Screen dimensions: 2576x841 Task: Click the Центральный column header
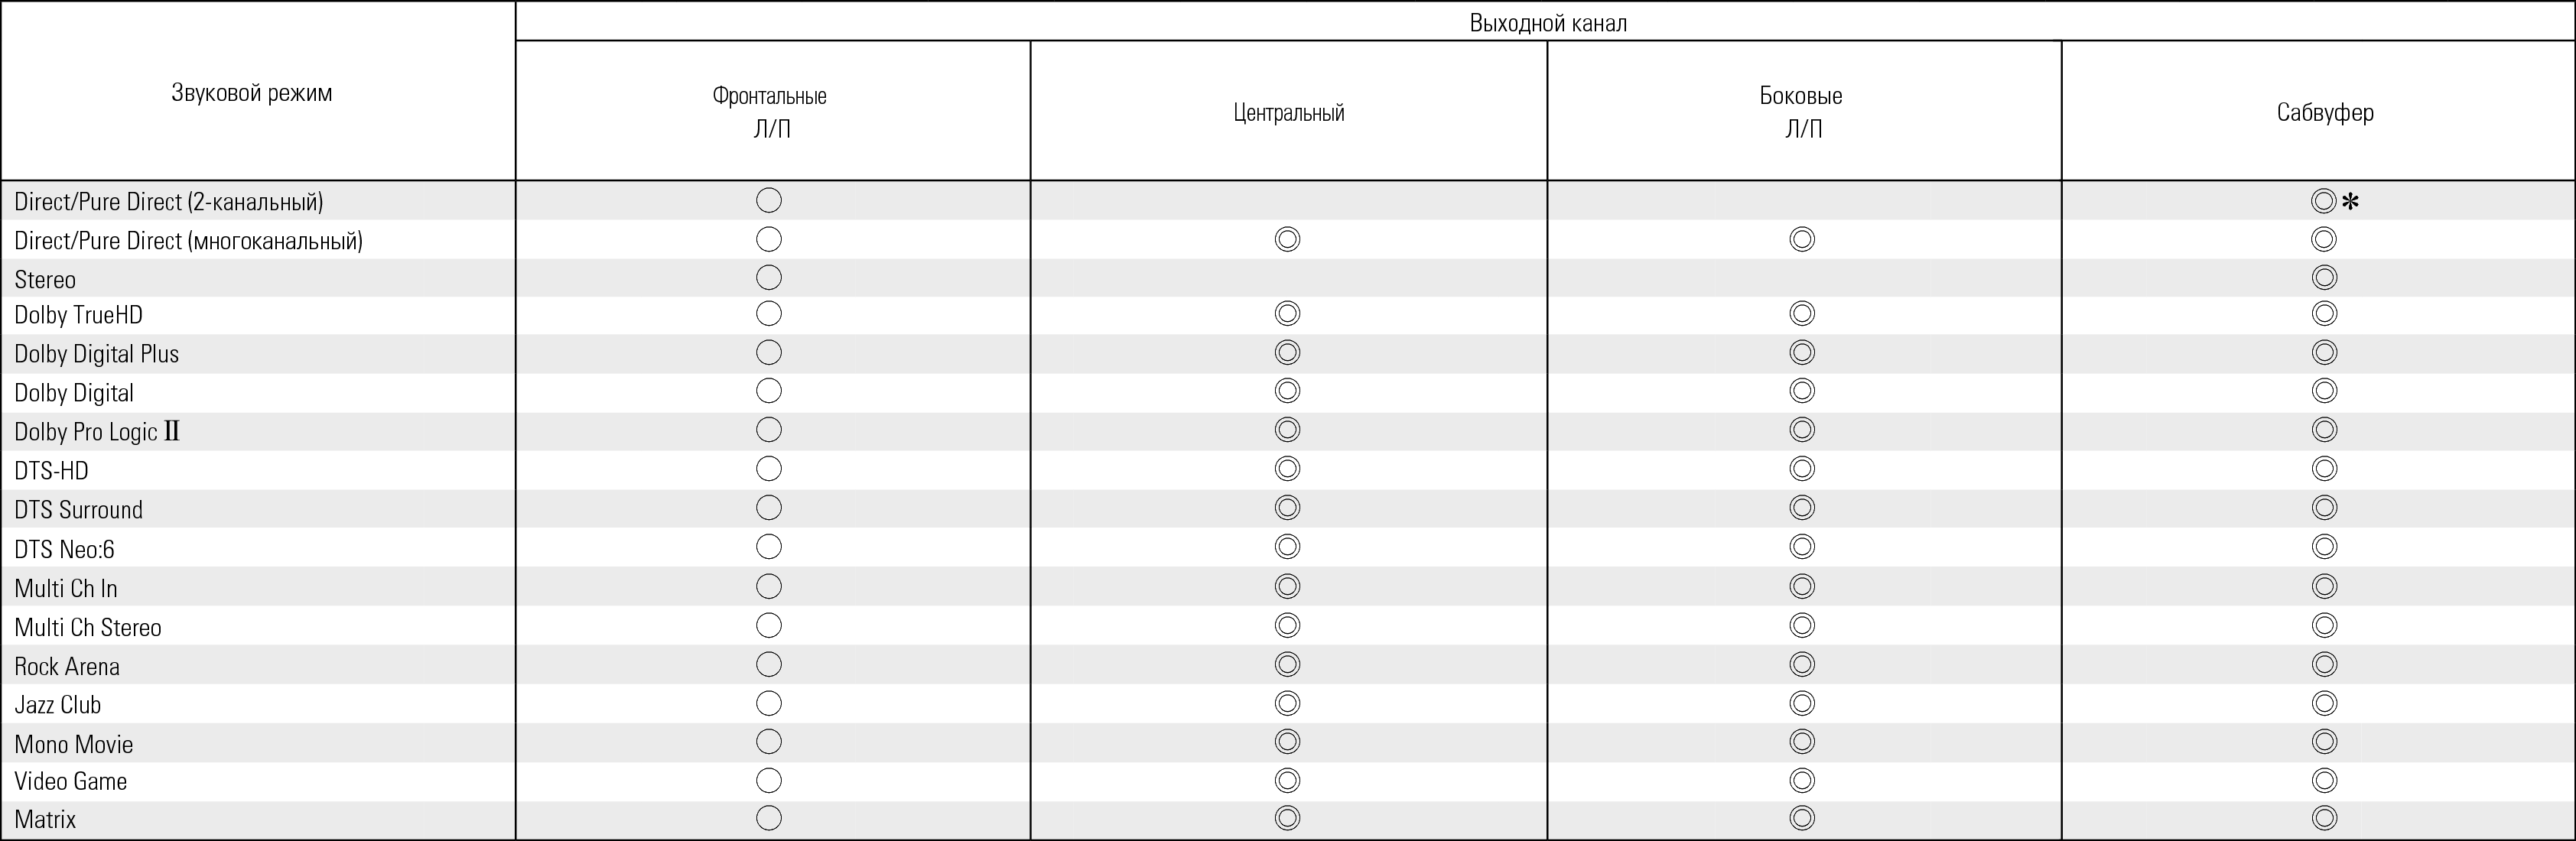(x=1288, y=112)
